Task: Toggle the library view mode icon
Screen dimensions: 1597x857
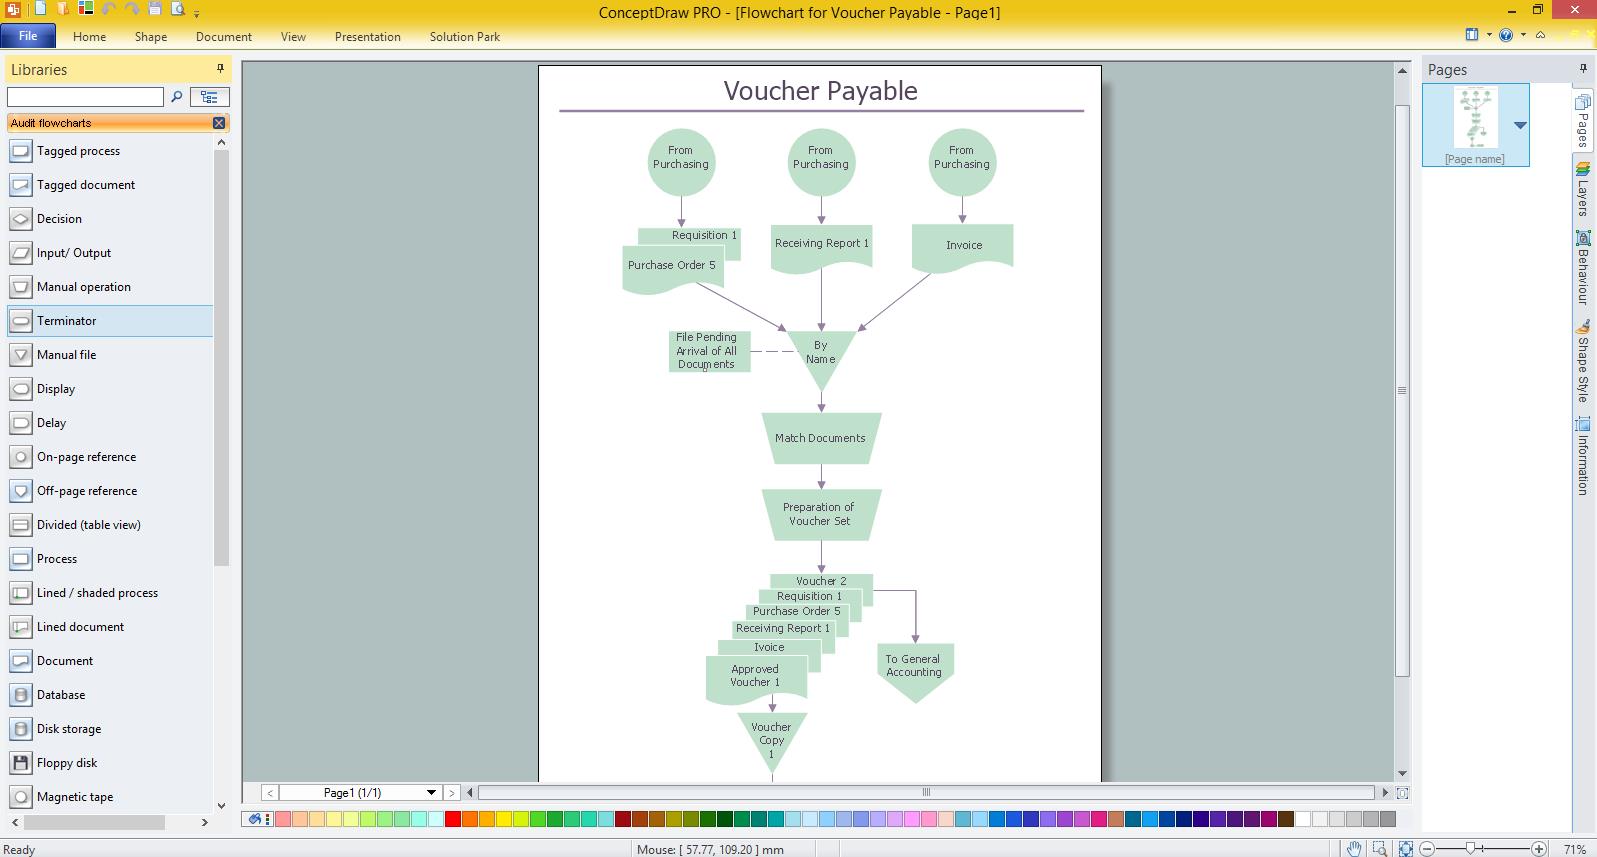Action: tap(209, 97)
